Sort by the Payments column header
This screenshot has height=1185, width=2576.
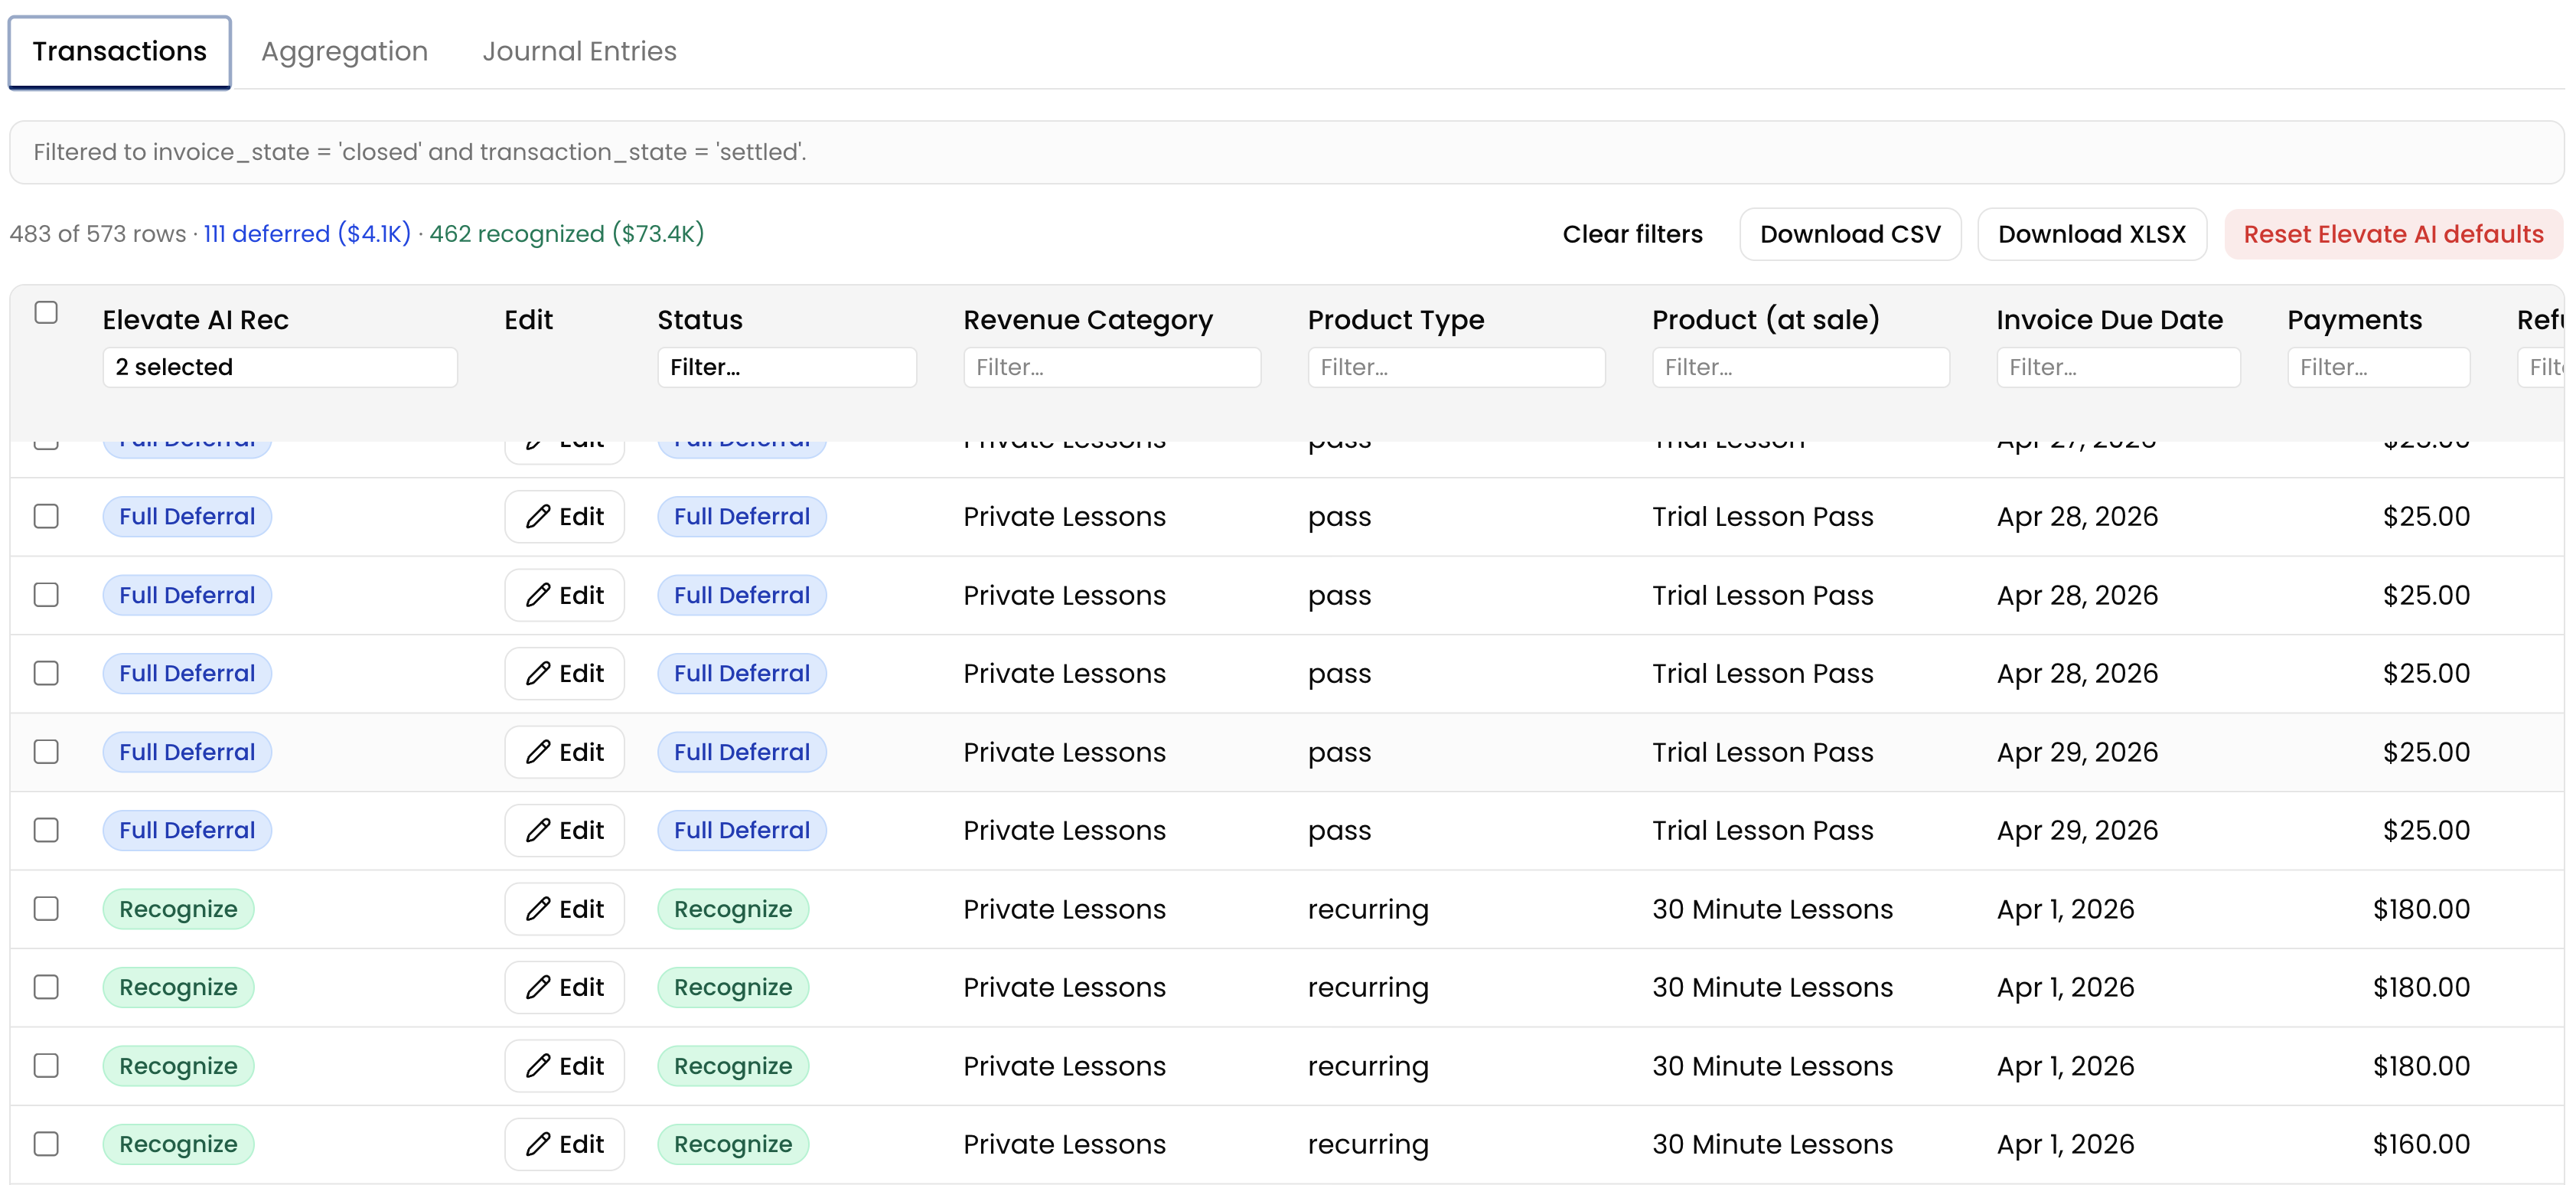(x=2354, y=320)
